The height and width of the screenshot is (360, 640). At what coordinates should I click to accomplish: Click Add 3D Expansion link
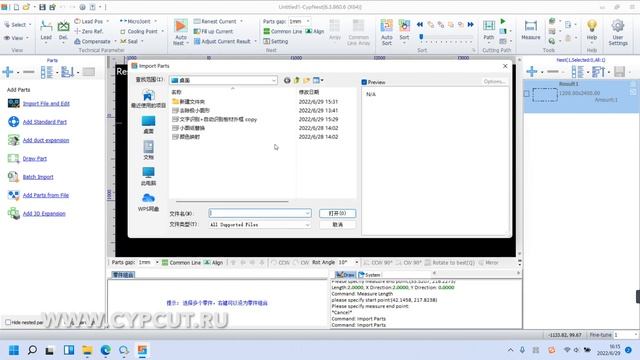click(44, 214)
